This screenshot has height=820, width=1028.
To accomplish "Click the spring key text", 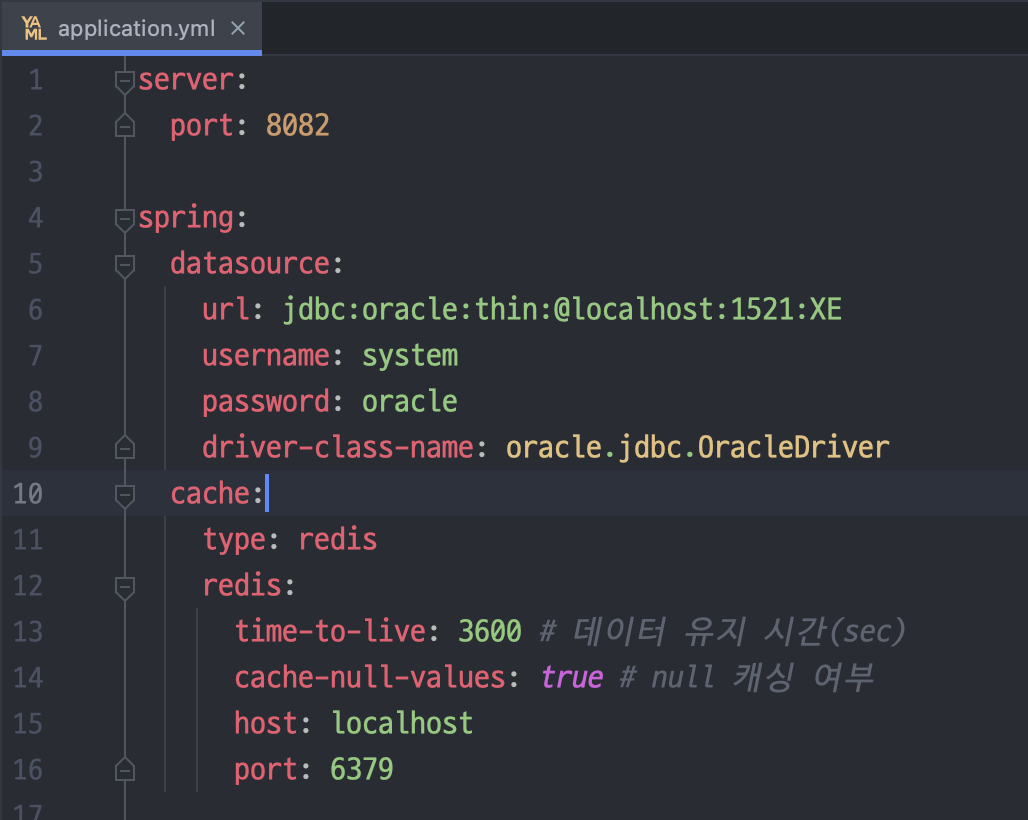I will pos(186,219).
